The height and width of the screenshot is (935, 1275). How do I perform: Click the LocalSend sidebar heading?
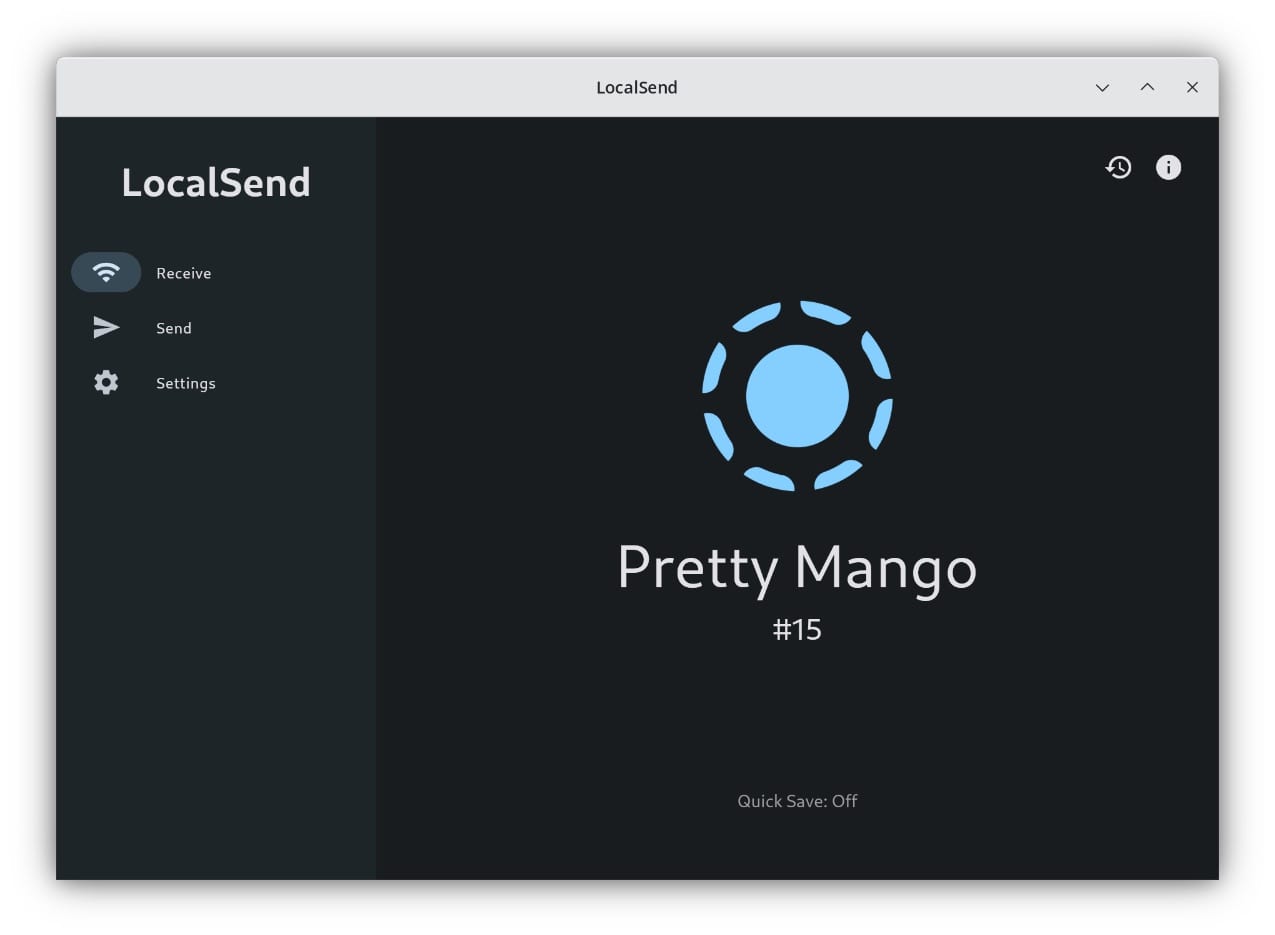(x=216, y=182)
